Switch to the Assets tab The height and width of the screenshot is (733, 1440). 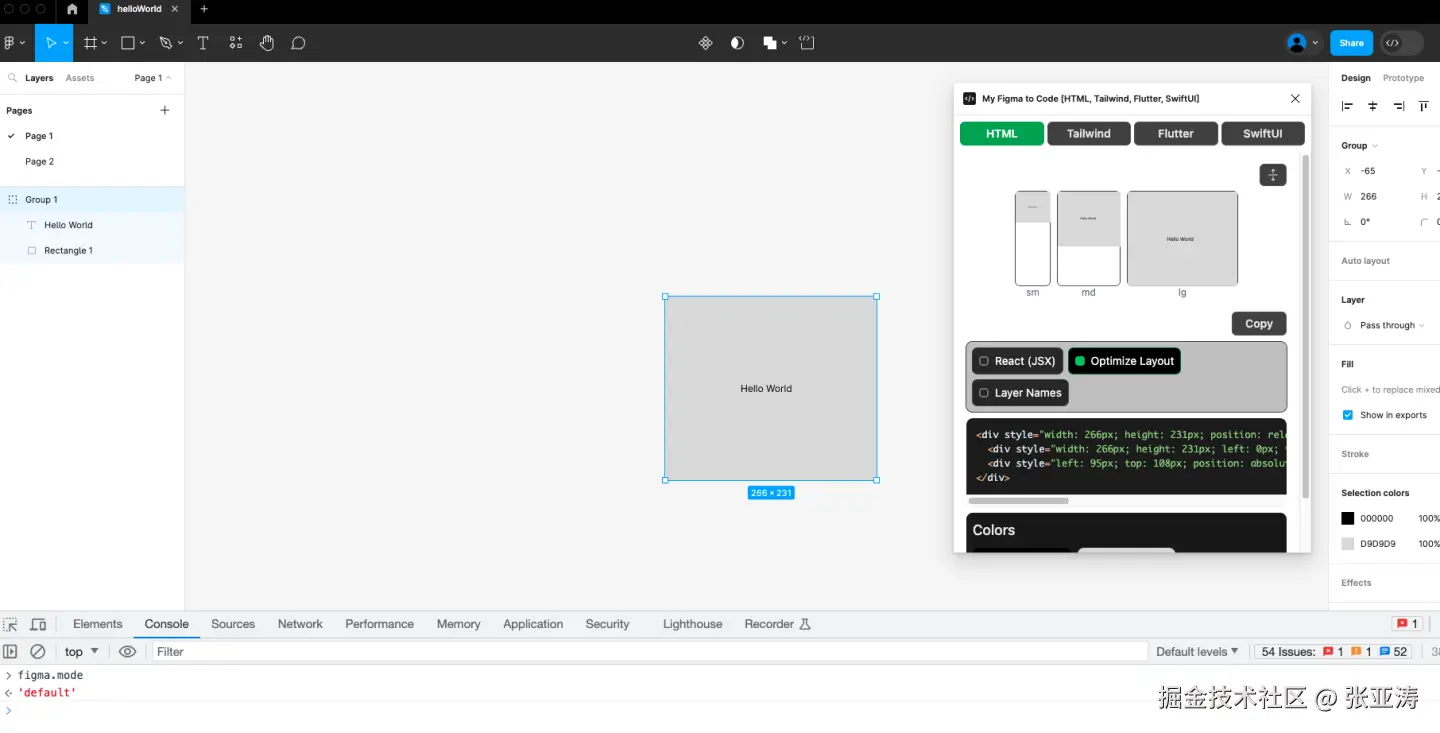(80, 78)
